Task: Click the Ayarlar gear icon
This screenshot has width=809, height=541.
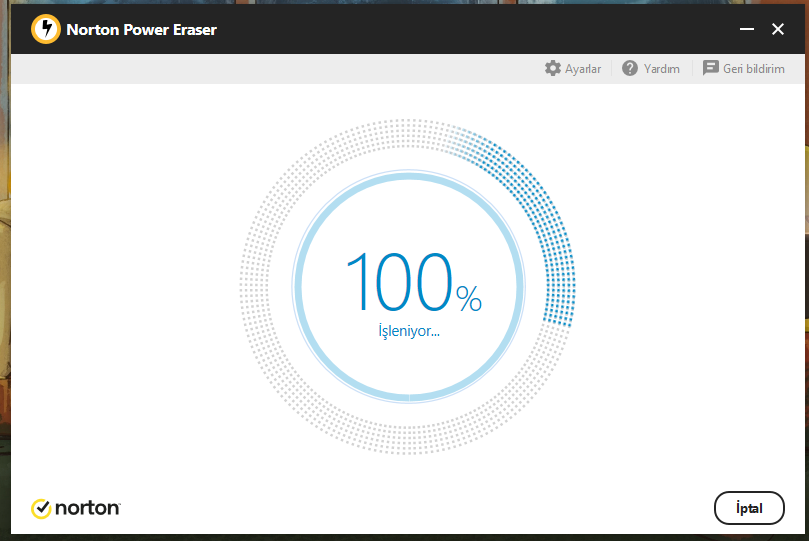Action: (553, 68)
